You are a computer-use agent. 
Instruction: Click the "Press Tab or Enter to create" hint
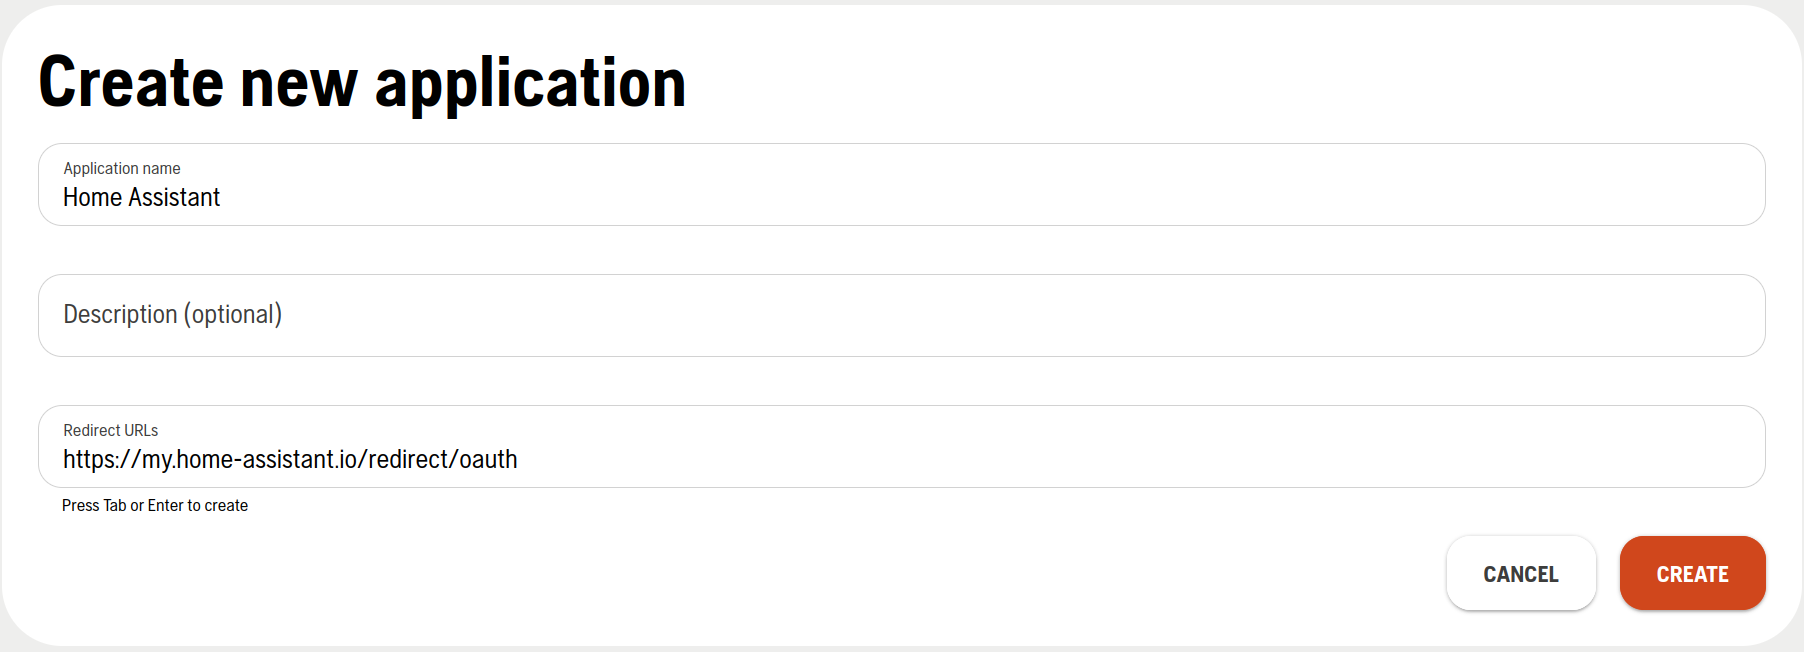[x=155, y=506]
